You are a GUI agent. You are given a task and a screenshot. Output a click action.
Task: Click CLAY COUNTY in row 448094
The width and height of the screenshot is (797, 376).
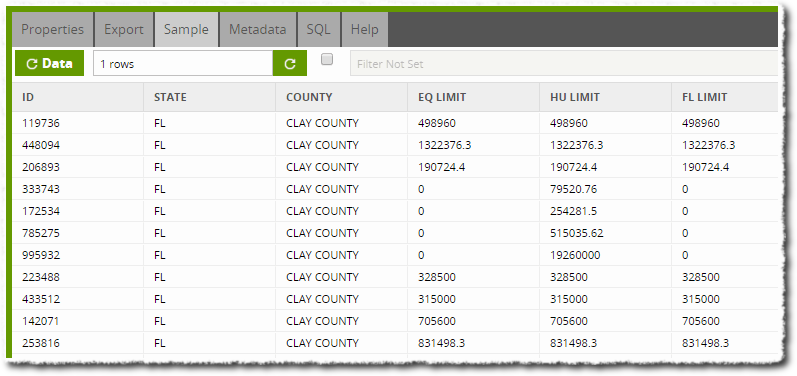pyautogui.click(x=322, y=145)
